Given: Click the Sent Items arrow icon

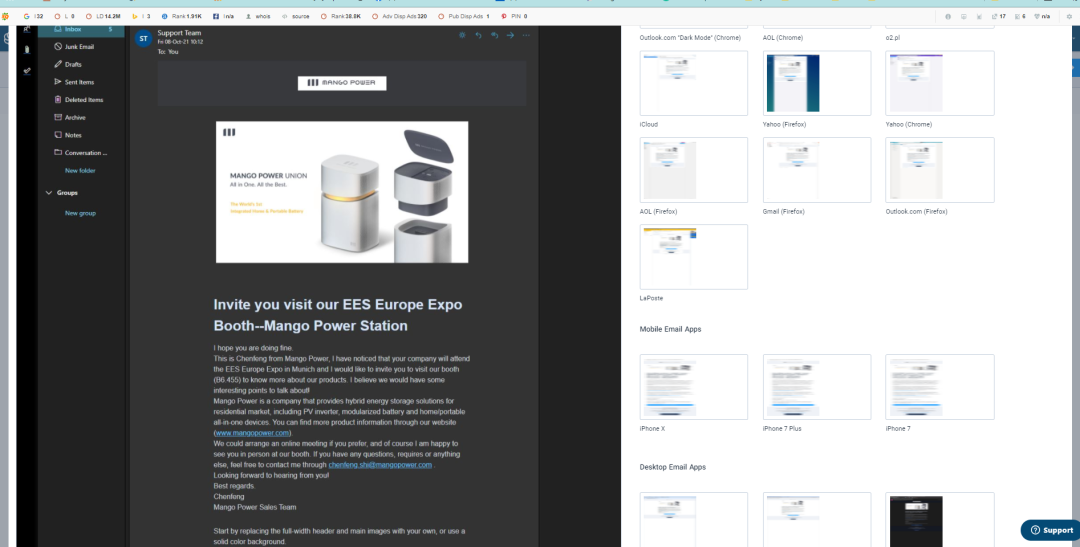Looking at the screenshot, I should pos(59,82).
